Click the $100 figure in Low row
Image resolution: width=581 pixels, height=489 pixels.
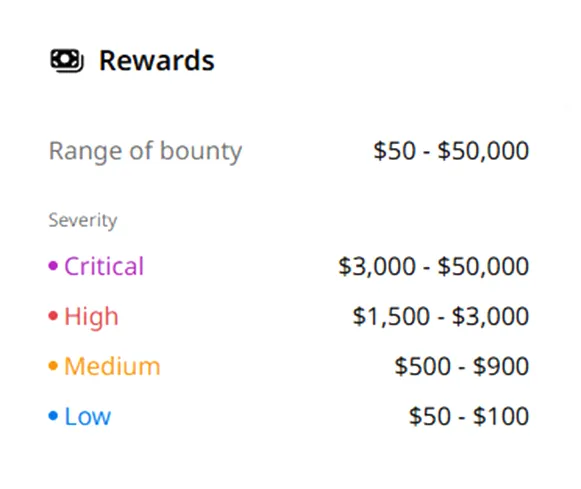tap(501, 416)
